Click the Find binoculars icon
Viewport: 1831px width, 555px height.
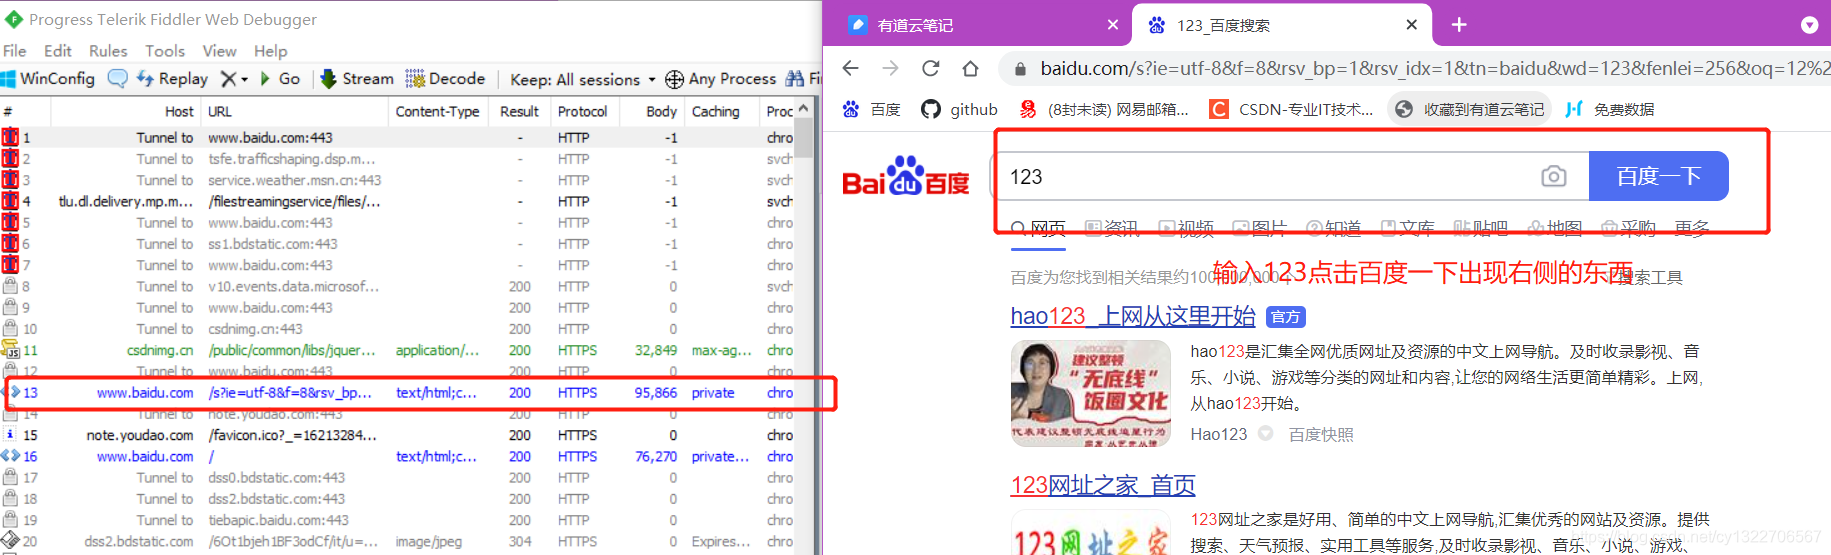[x=795, y=78]
